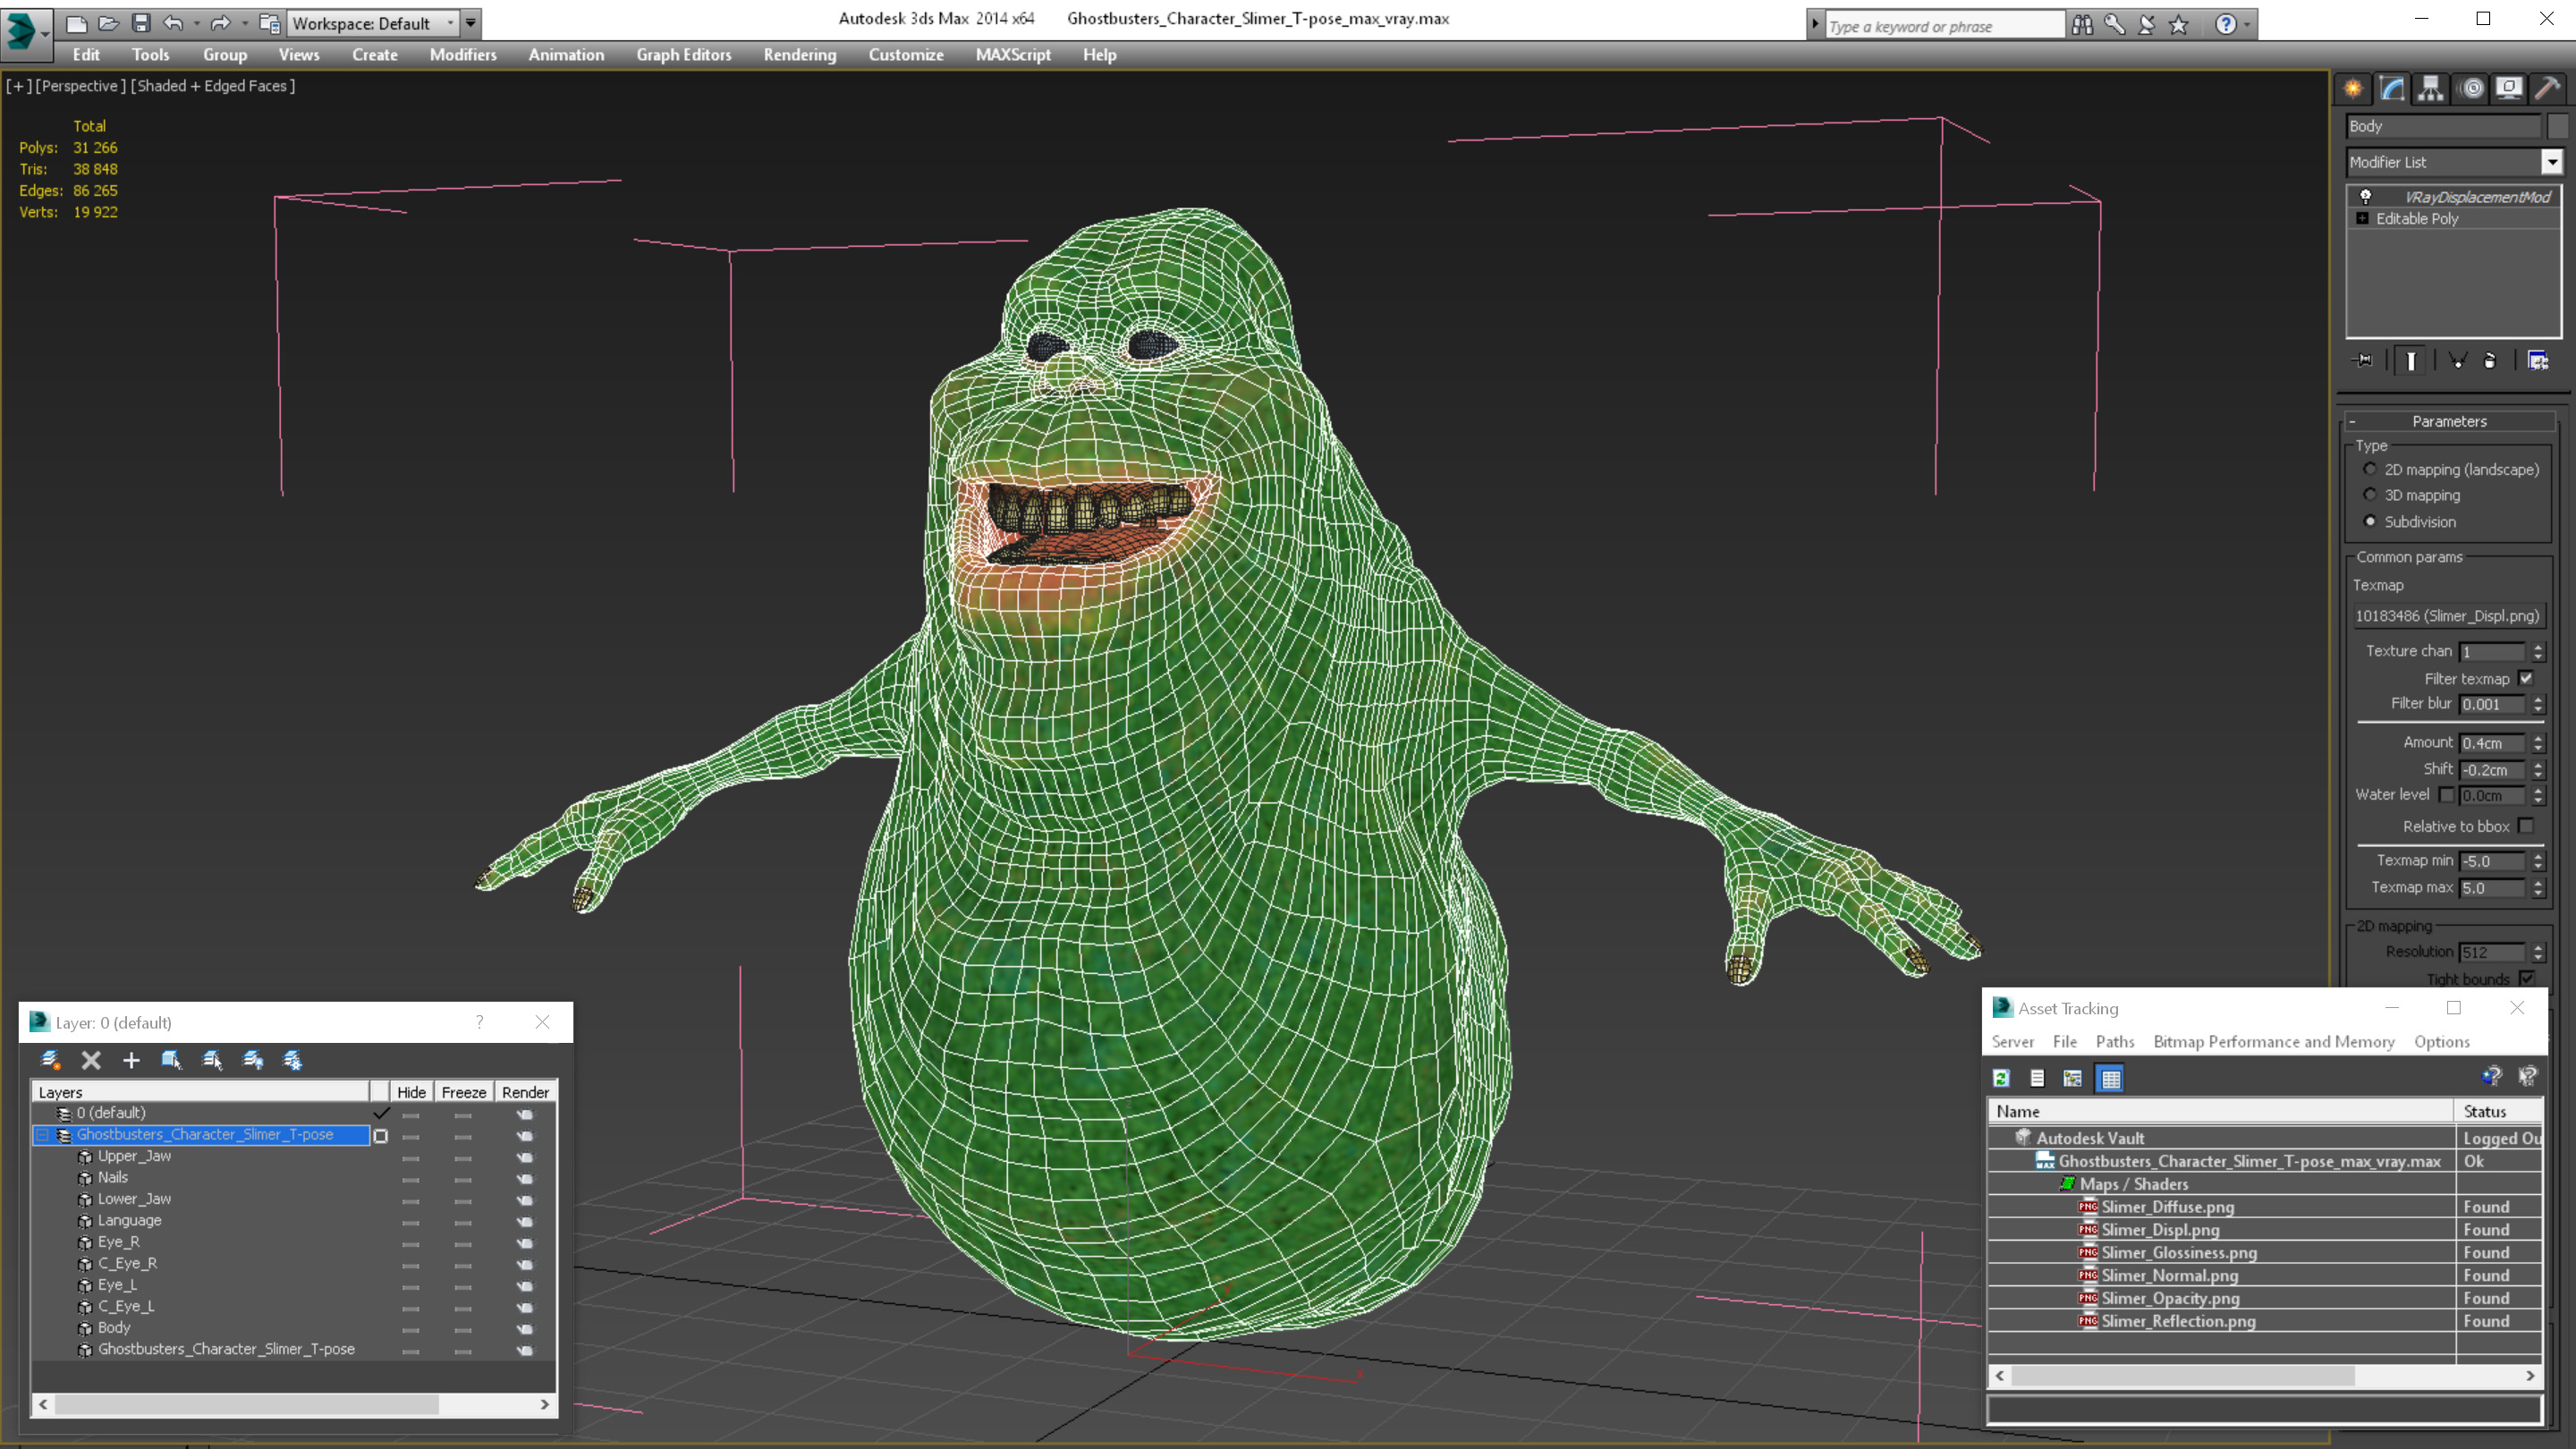Viewport: 2576px width, 1449px height.
Task: Click the Hide column header in Layers
Action: point(411,1092)
